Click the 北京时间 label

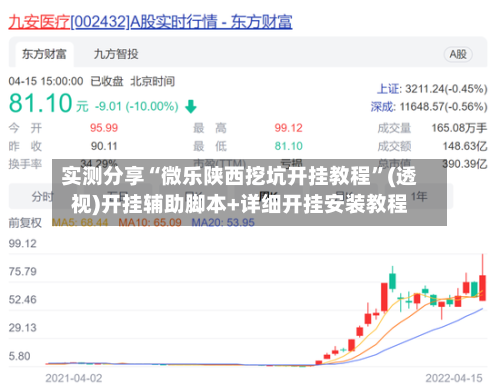tap(152, 81)
